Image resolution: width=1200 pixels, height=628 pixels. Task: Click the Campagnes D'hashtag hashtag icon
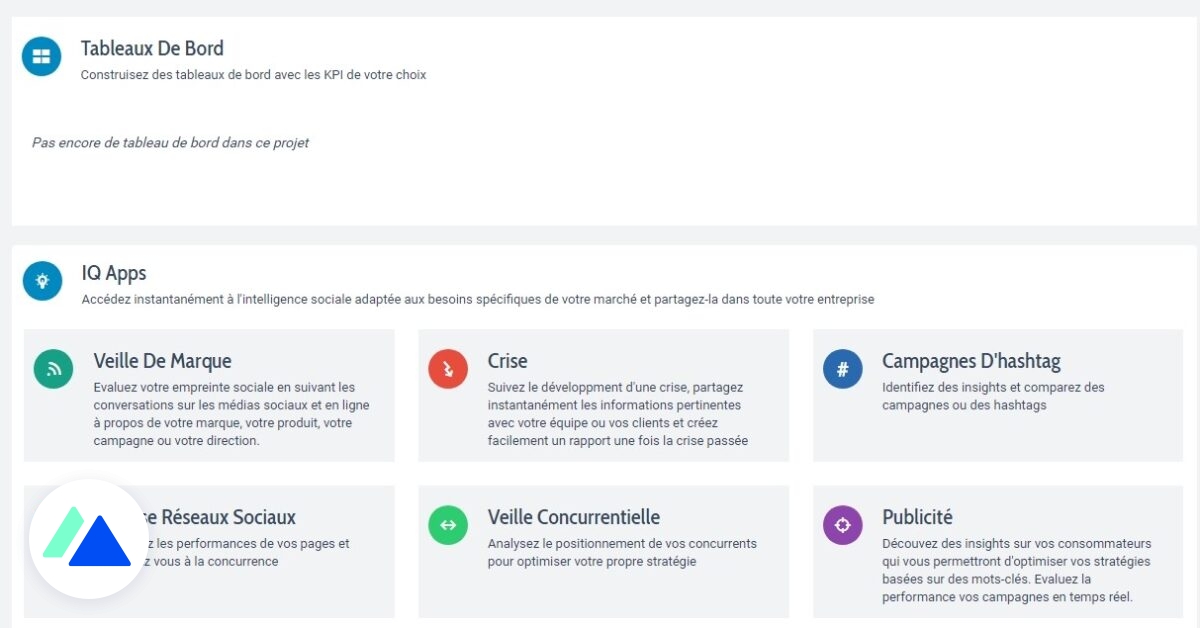[843, 369]
